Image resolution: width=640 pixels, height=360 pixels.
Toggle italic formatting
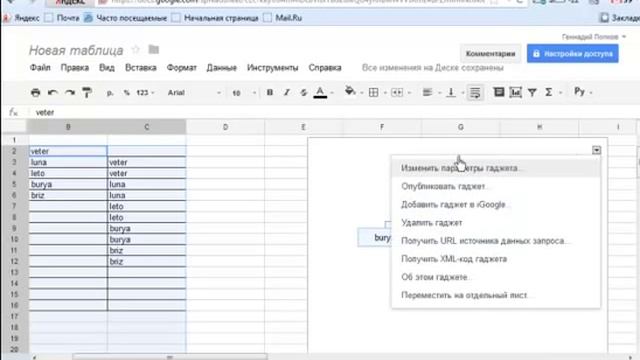pyautogui.click(x=287, y=93)
